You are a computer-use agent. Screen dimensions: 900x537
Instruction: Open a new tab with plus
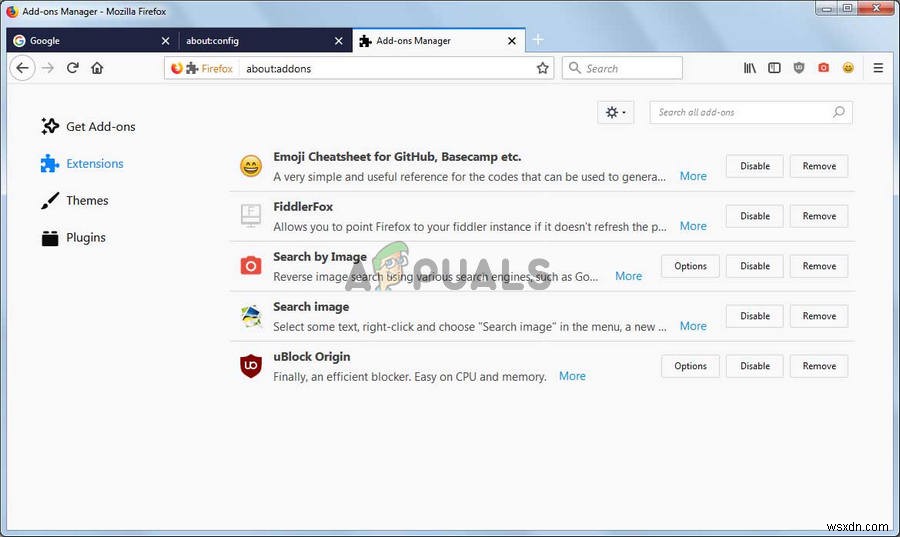tap(538, 40)
